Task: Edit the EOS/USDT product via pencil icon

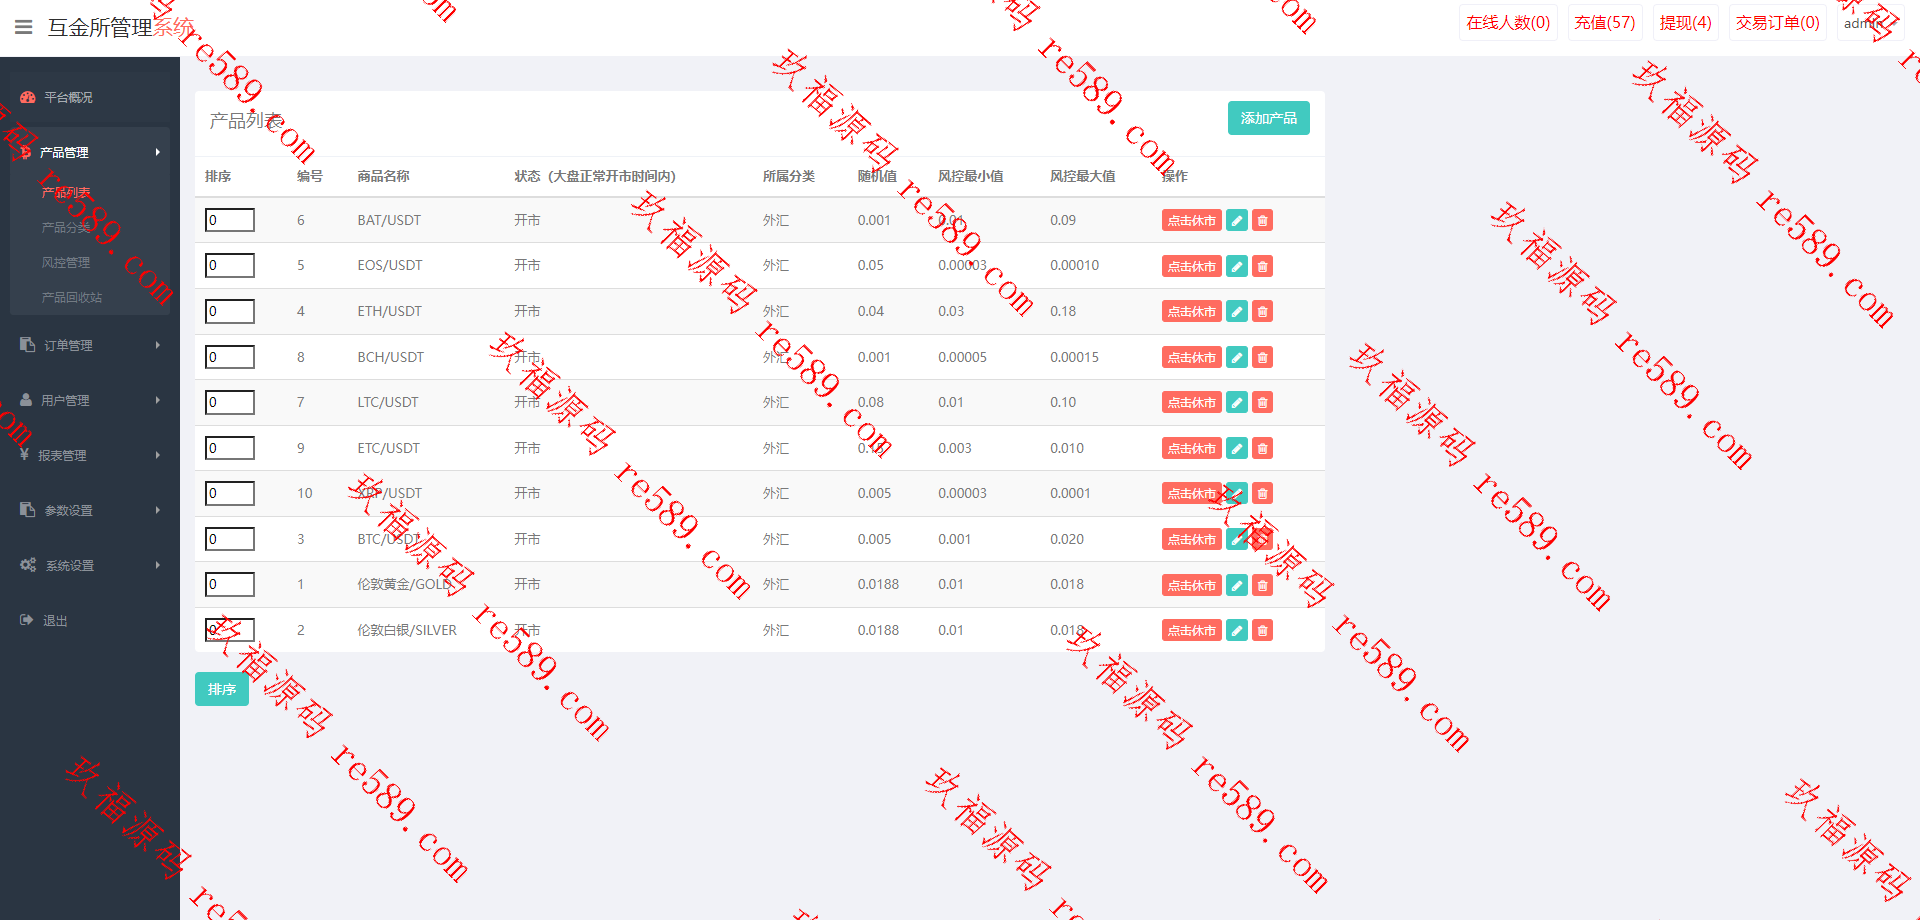Action: pos(1237,266)
